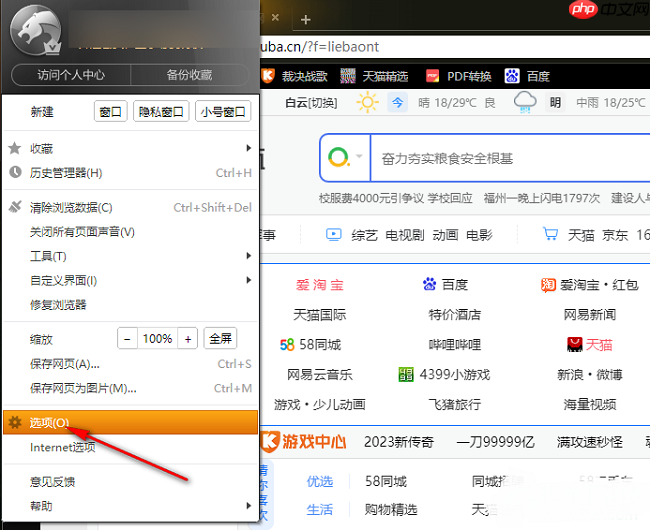The height and width of the screenshot is (530, 650).
Task: Click the 100% zoom level value
Action: (158, 339)
